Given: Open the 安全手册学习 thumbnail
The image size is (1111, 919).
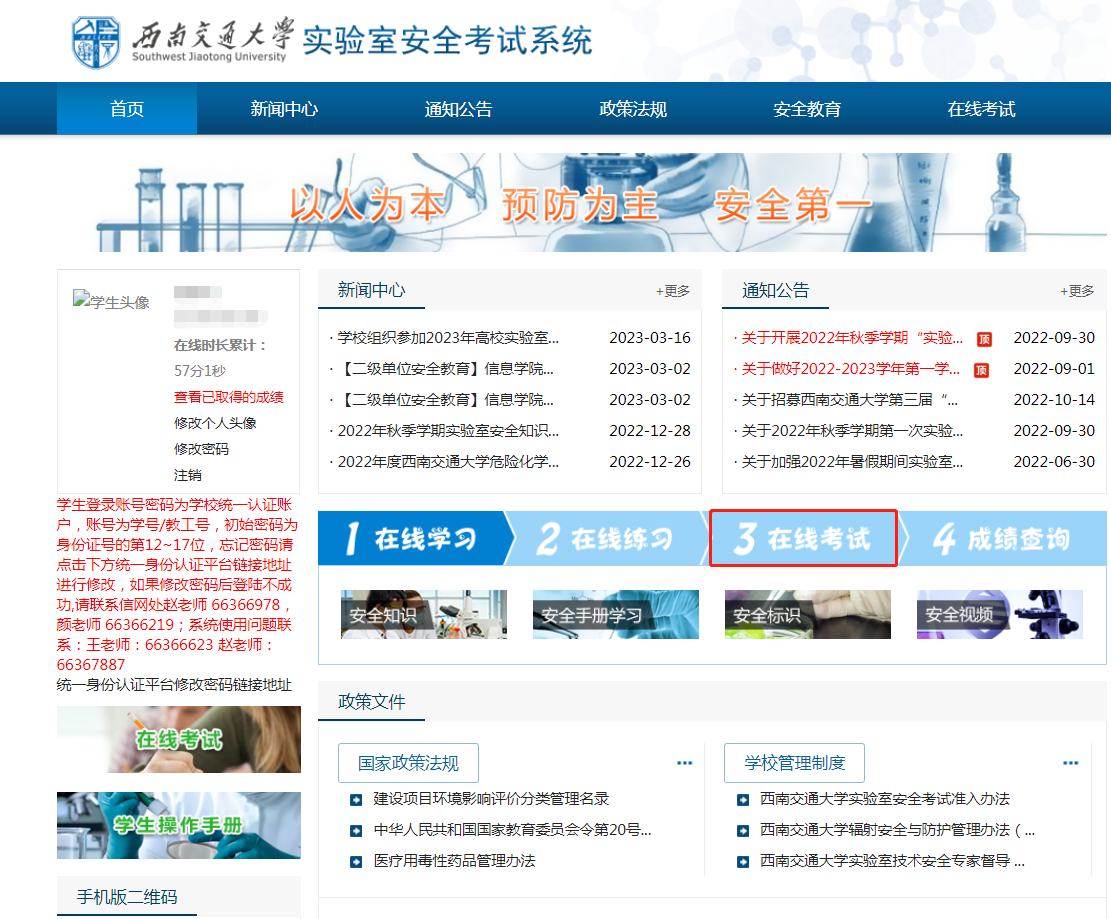Looking at the screenshot, I should [x=615, y=614].
